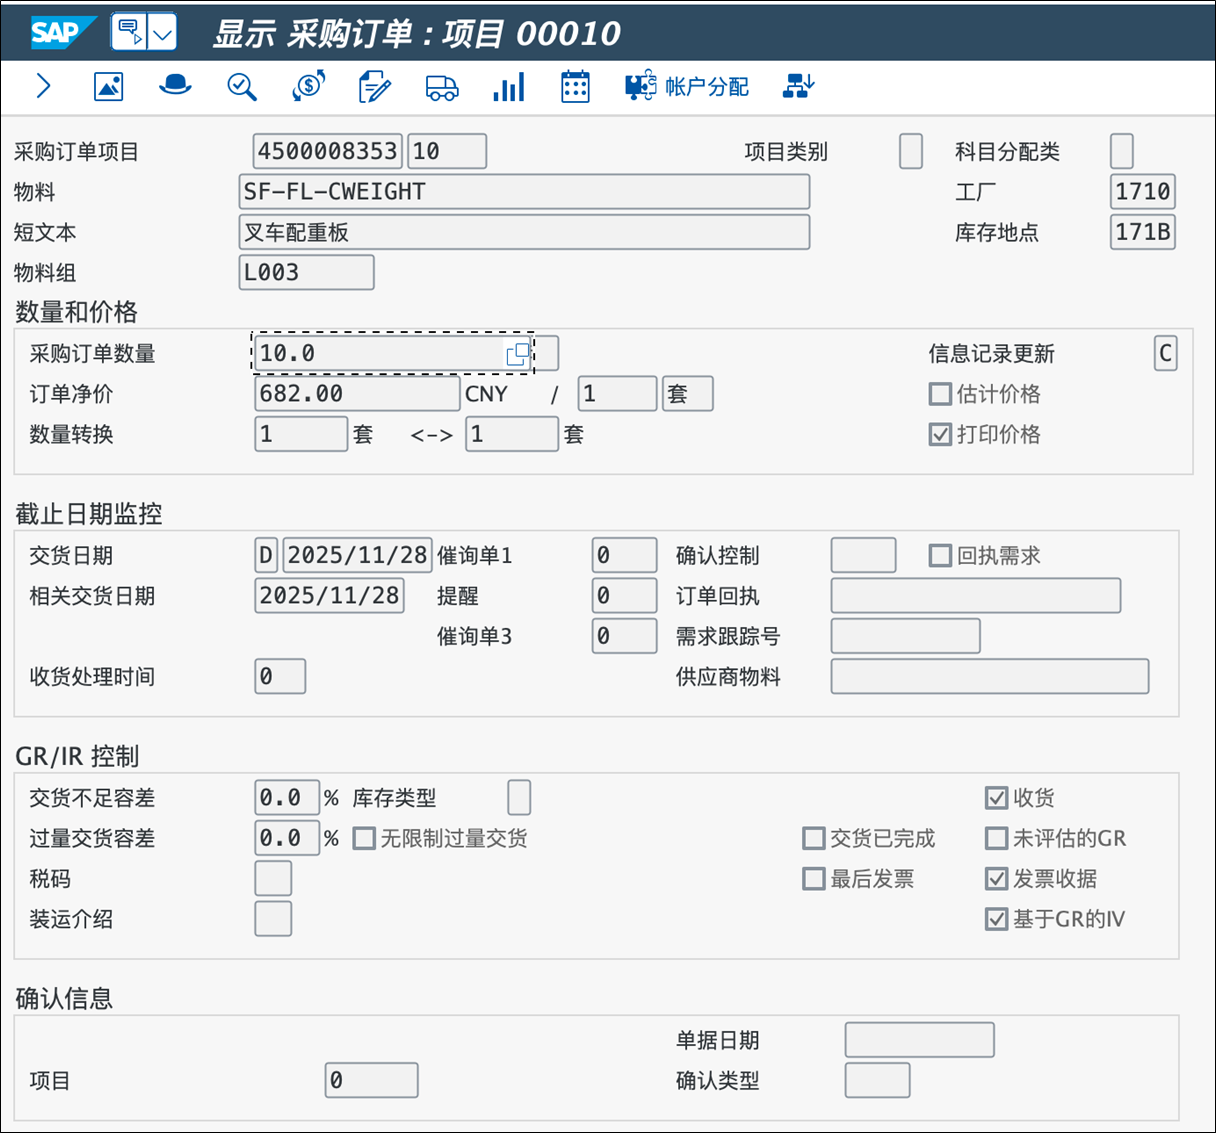
Task: Tick the 最后发票 checkbox
Action: click(x=814, y=879)
